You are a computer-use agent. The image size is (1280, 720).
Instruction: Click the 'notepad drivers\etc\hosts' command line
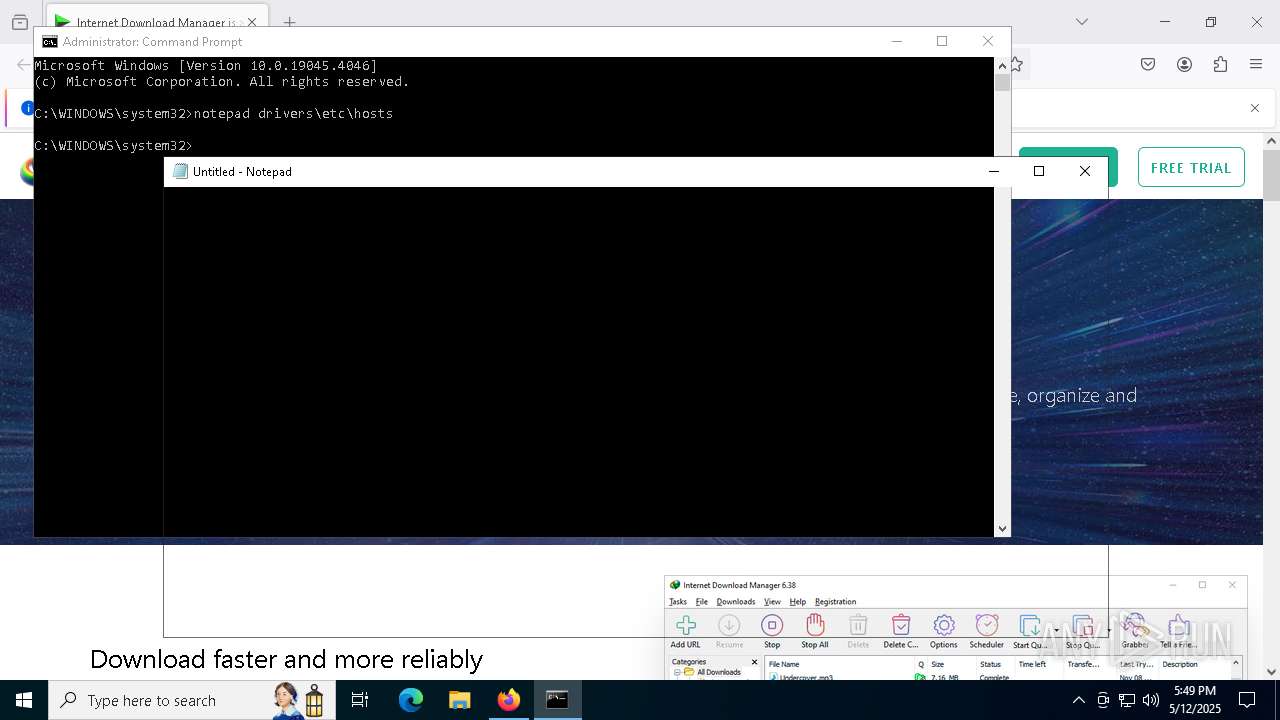coord(293,113)
